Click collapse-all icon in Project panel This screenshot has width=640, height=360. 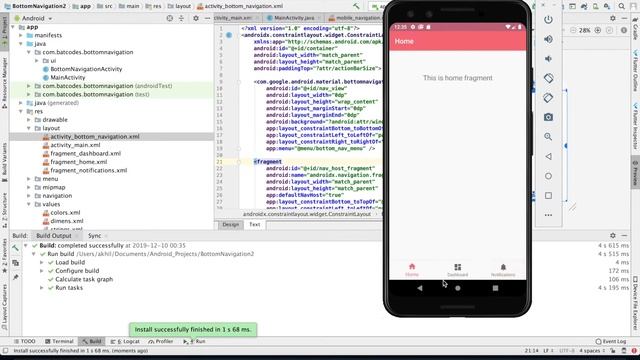tap(181, 18)
